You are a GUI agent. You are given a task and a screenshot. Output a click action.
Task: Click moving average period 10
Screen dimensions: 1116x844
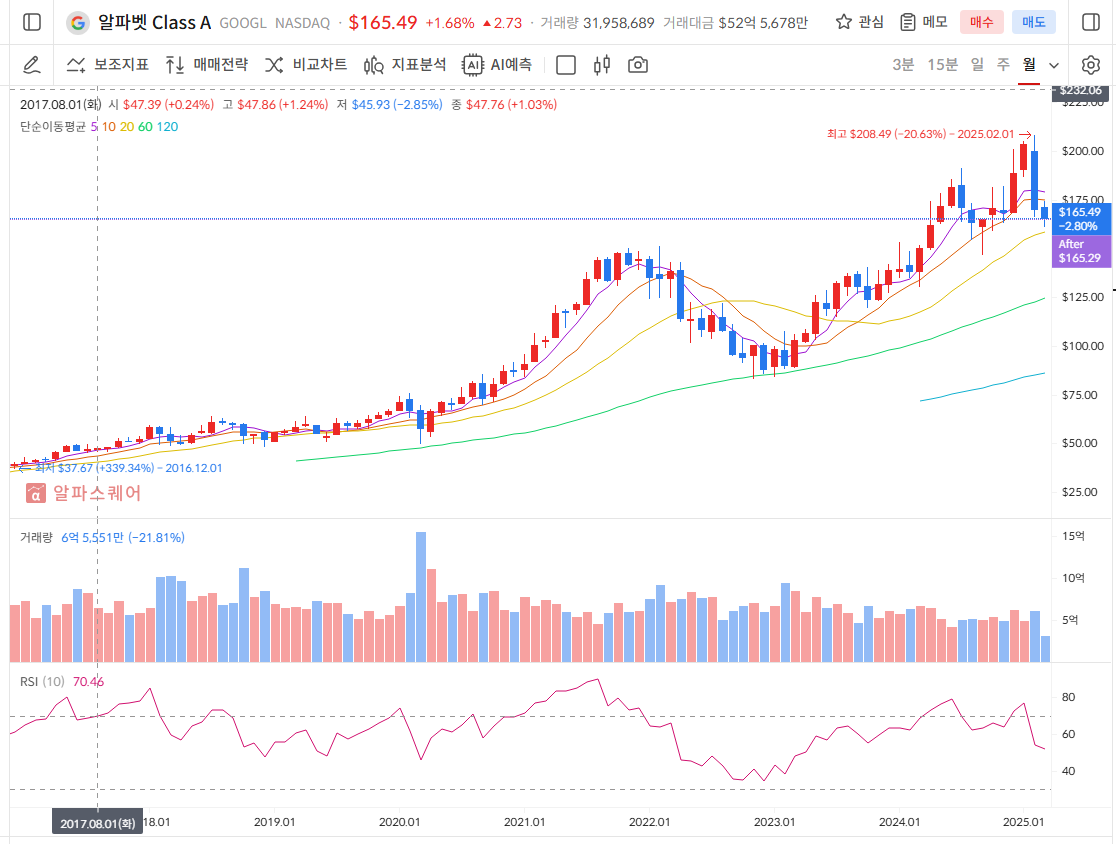(108, 127)
